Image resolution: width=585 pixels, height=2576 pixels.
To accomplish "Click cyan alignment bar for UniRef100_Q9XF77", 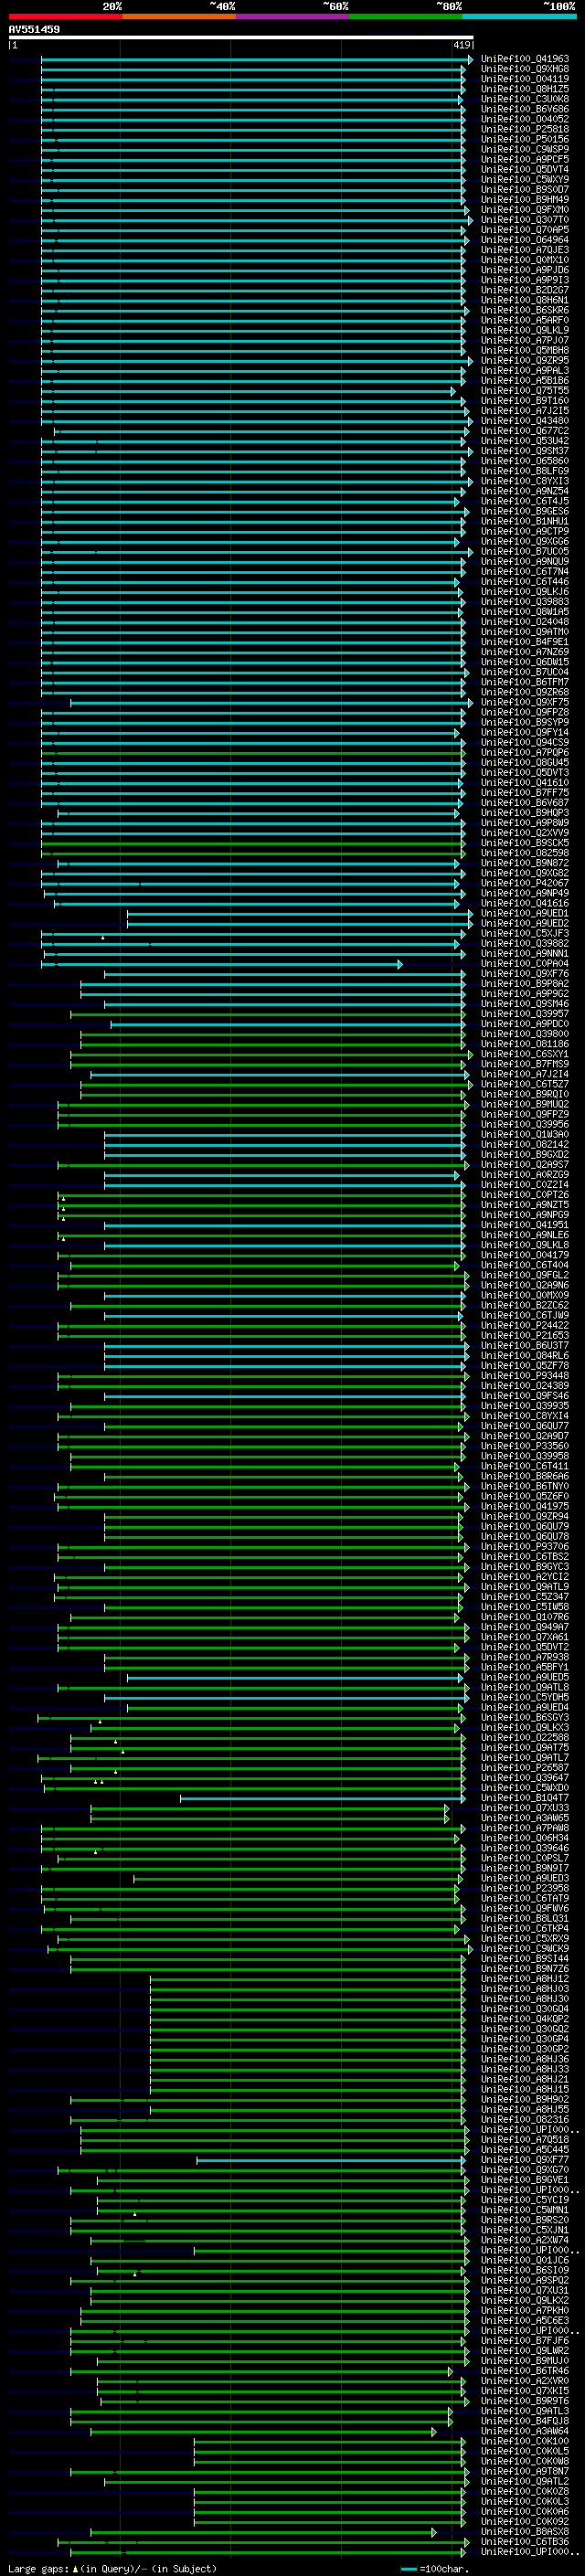I will click(x=330, y=2160).
